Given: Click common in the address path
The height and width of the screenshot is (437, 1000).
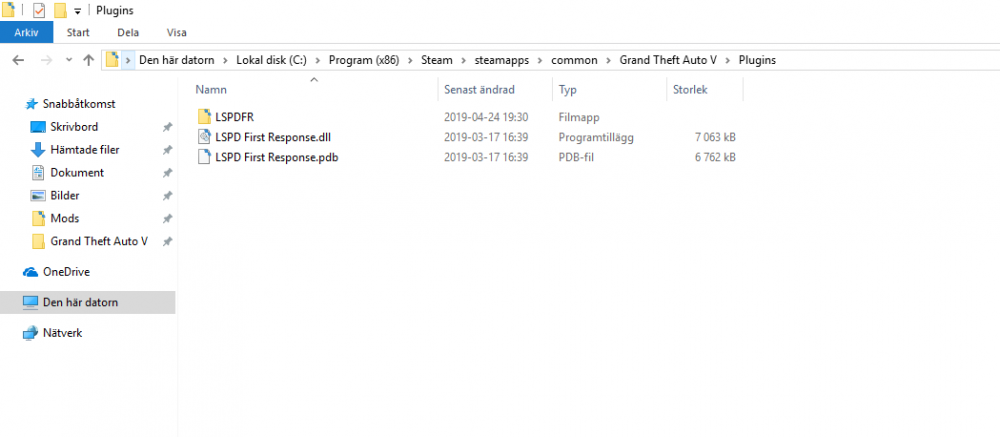Looking at the screenshot, I should [575, 61].
